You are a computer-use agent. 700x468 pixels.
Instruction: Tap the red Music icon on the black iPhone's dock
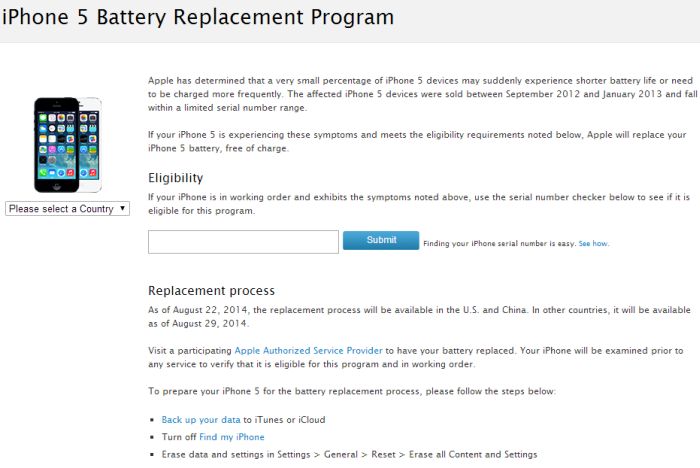[x=71, y=172]
